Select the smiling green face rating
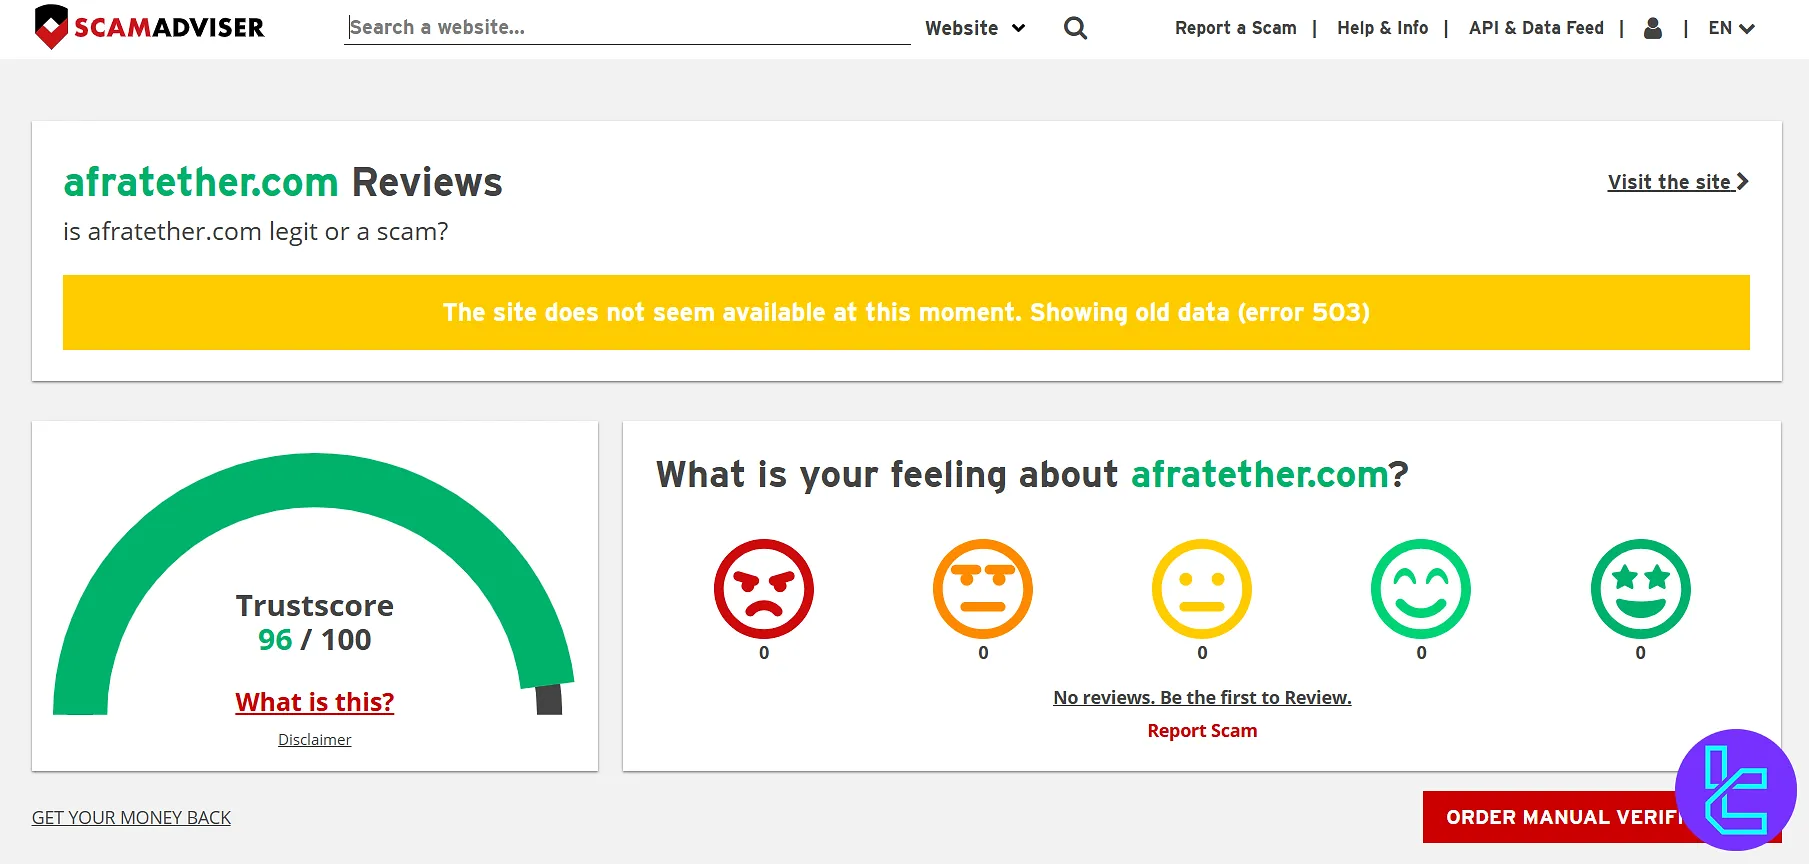The height and width of the screenshot is (864, 1809). click(1420, 589)
